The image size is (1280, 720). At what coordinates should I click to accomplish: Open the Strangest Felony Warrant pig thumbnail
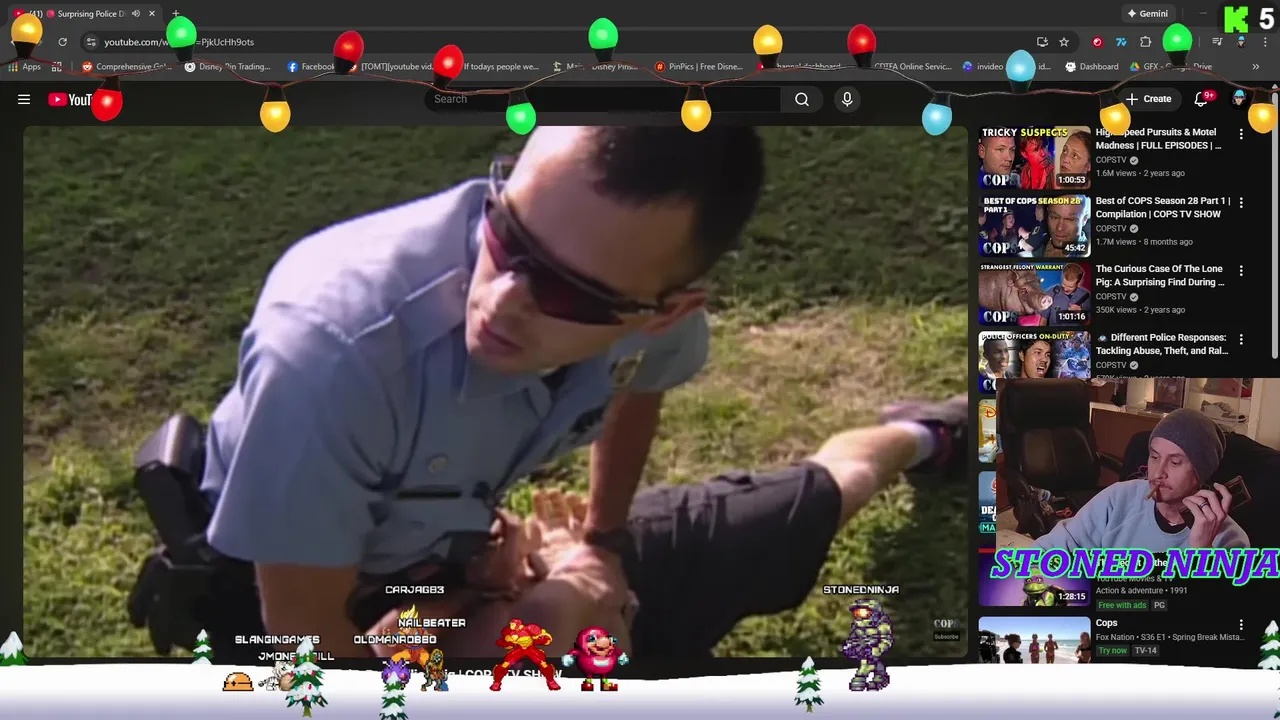[1034, 294]
